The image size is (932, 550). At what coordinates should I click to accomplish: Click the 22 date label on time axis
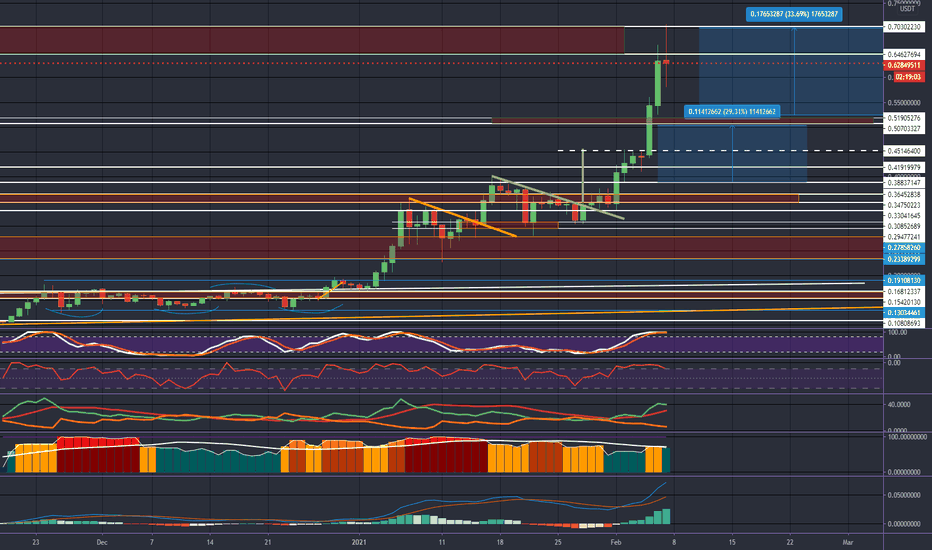pos(790,542)
